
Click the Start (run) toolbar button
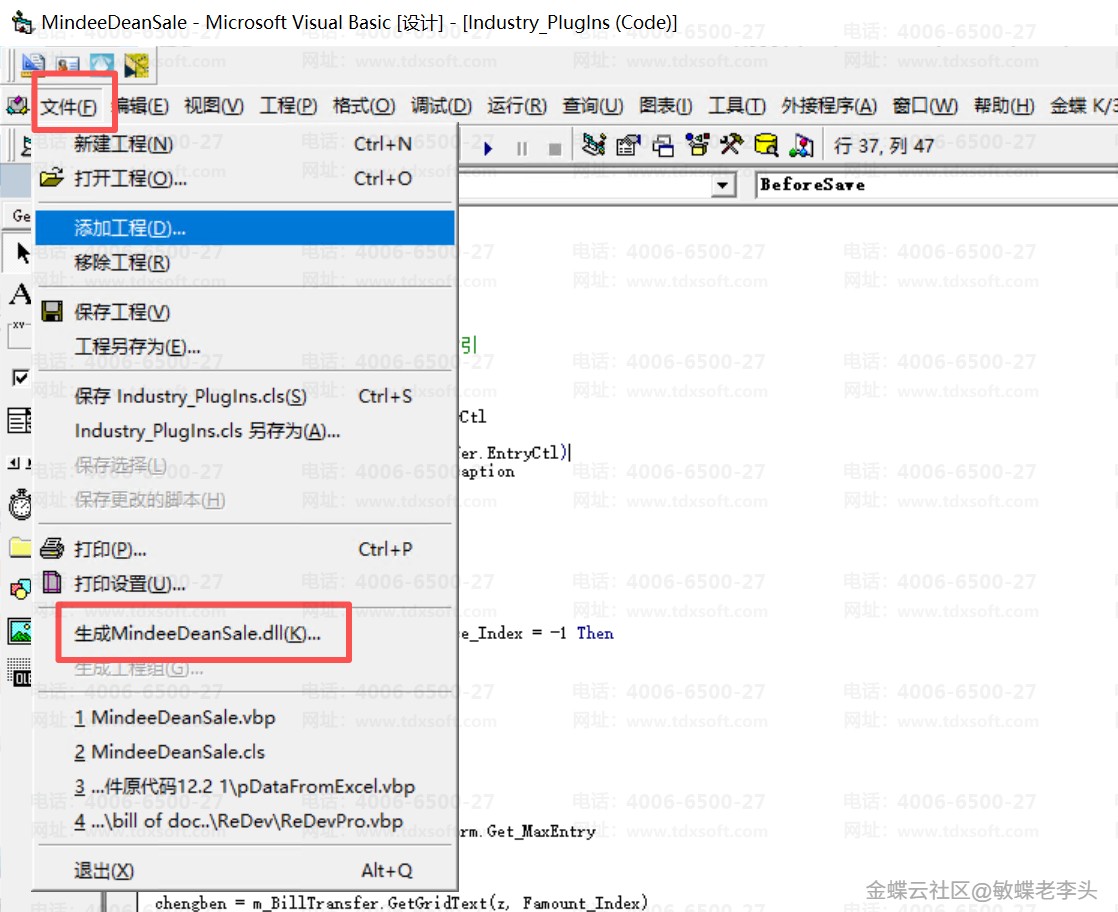coord(488,148)
